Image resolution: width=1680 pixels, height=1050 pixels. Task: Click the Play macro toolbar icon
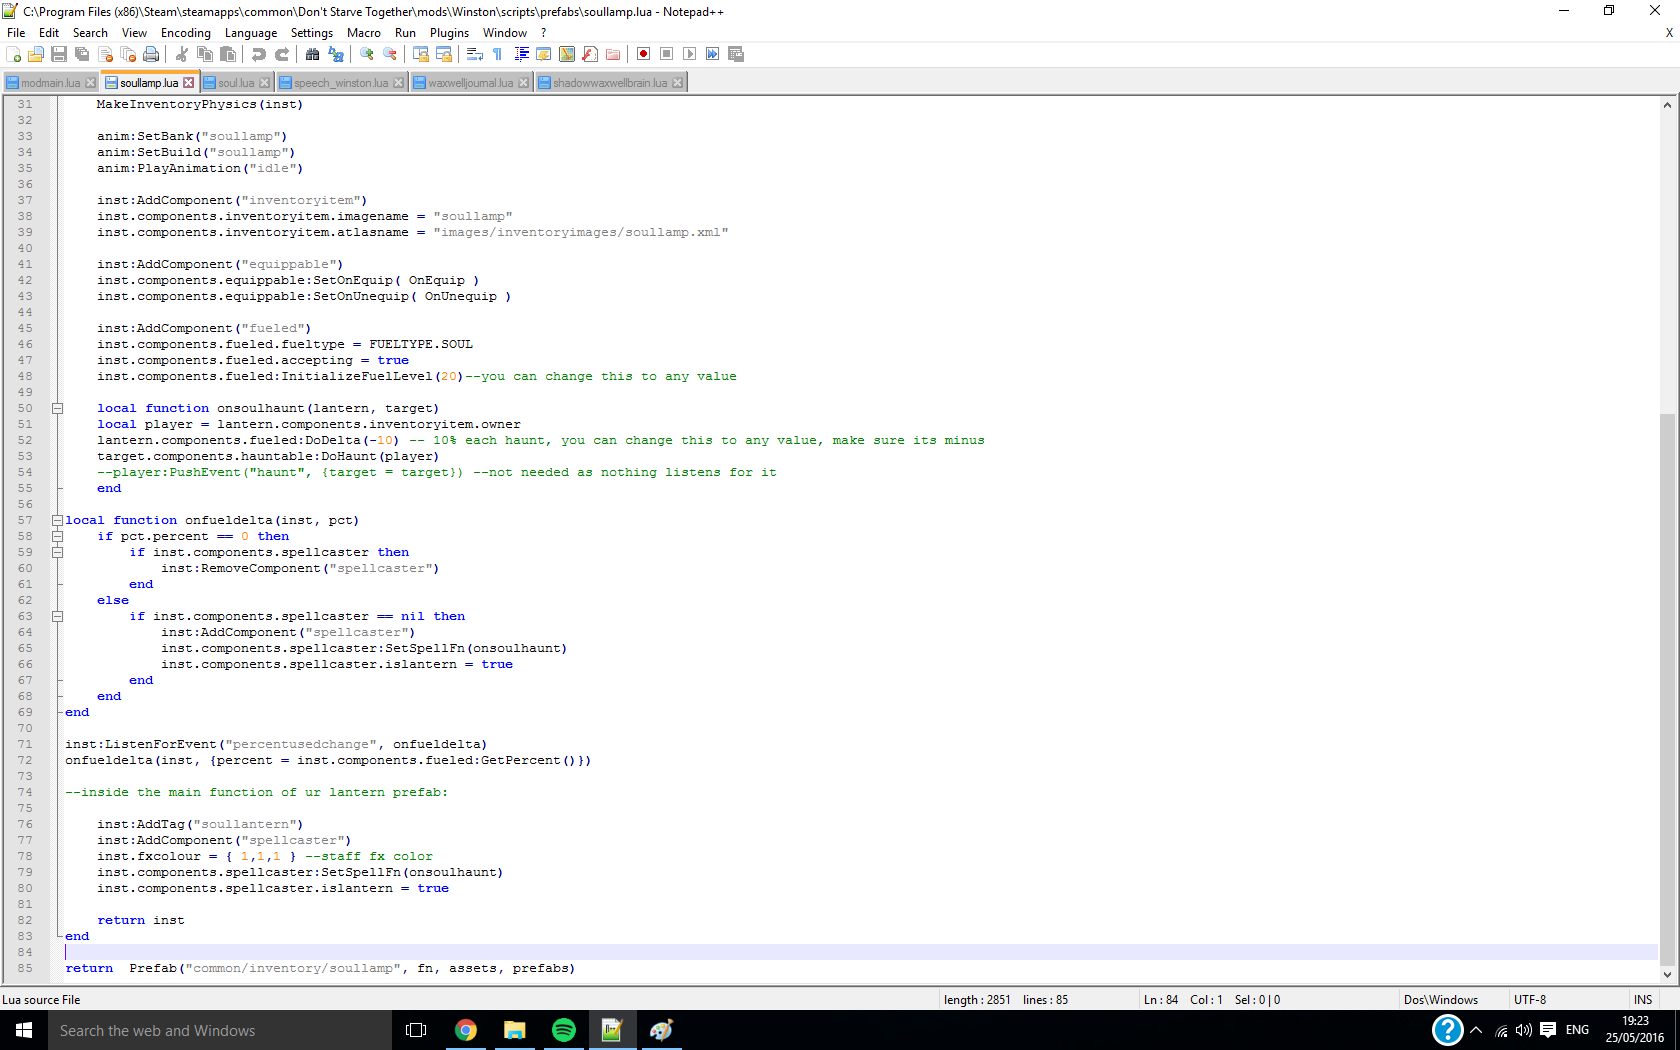[x=689, y=54]
